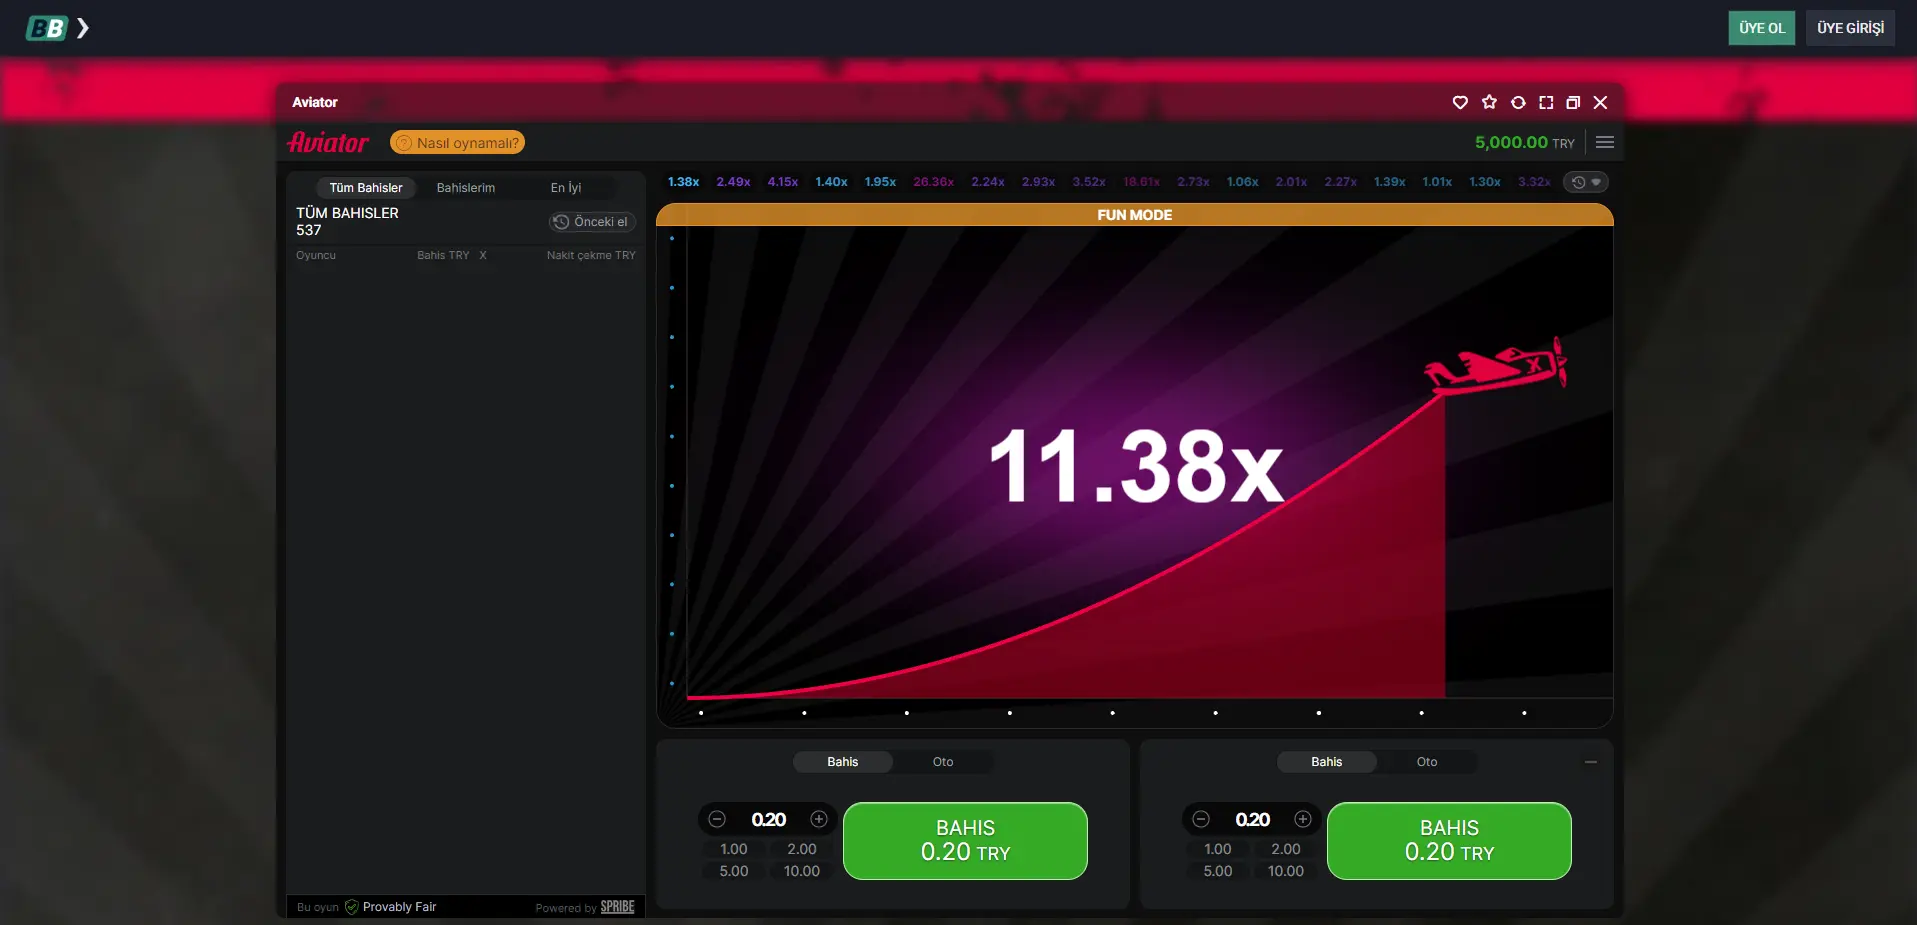Choose 2.00 quick bet in left panel

[802, 849]
